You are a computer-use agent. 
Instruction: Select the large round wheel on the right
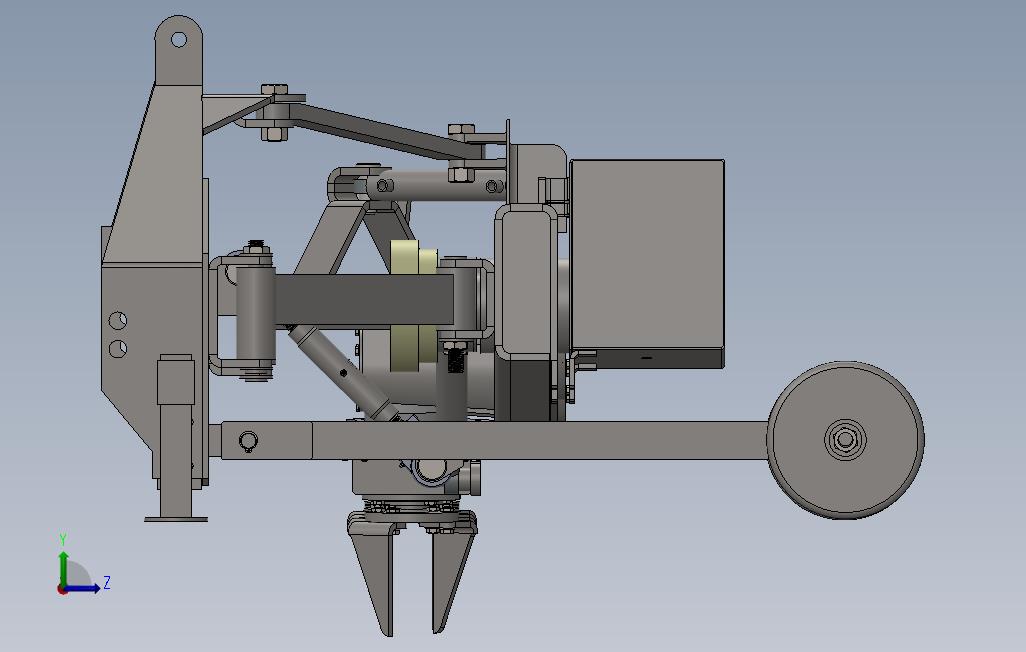[845, 440]
